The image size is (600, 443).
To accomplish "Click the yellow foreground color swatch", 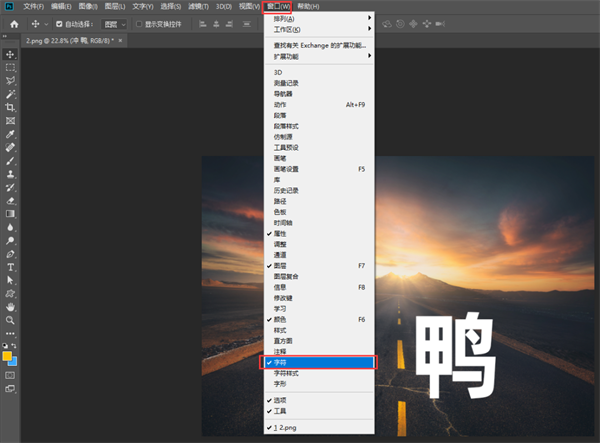I will pyautogui.click(x=8, y=356).
